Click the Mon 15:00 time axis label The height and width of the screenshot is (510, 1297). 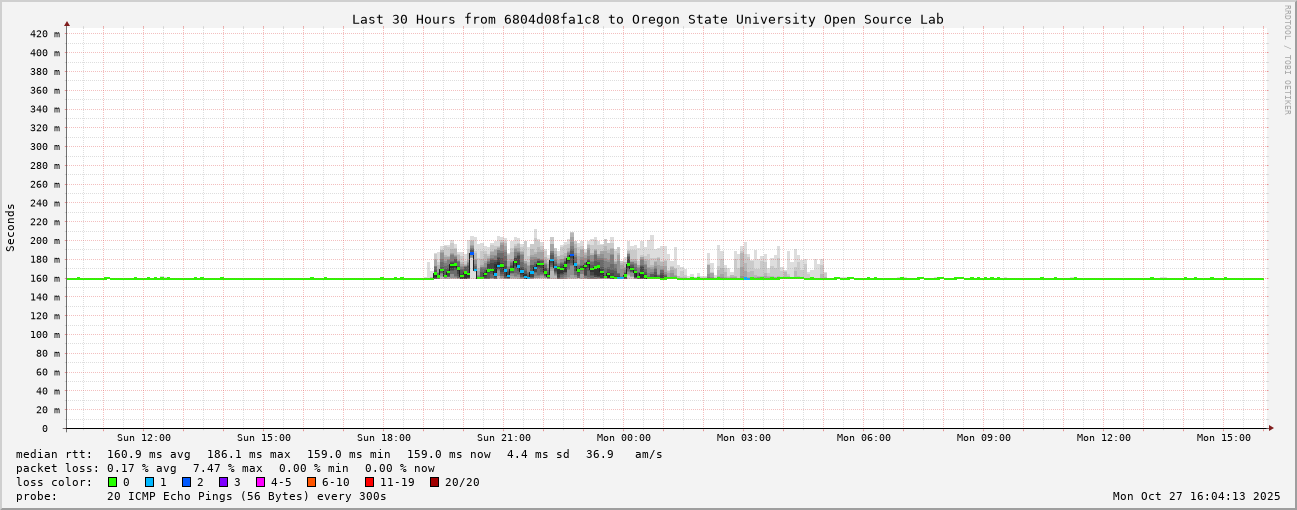[x=1223, y=438]
